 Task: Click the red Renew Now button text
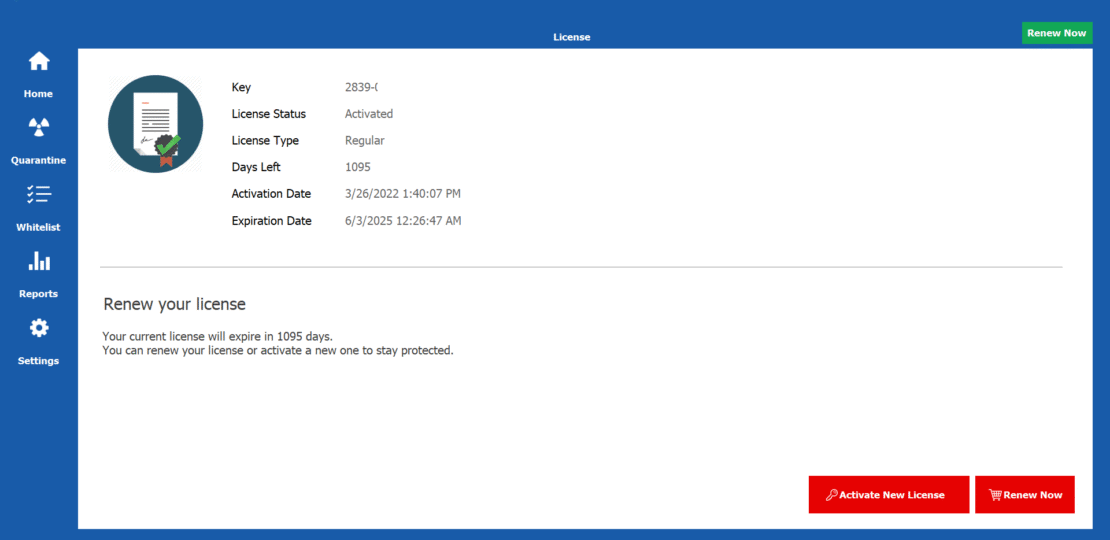pyautogui.click(x=1033, y=495)
